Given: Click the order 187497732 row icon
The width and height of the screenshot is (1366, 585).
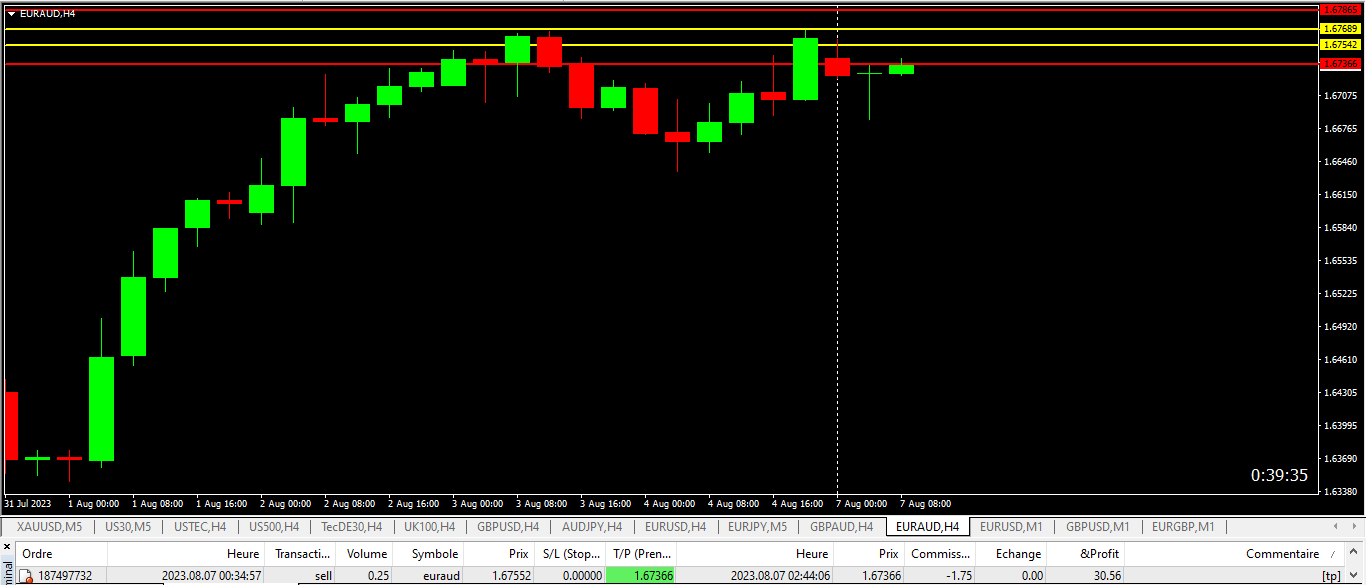Looking at the screenshot, I should coord(26,576).
